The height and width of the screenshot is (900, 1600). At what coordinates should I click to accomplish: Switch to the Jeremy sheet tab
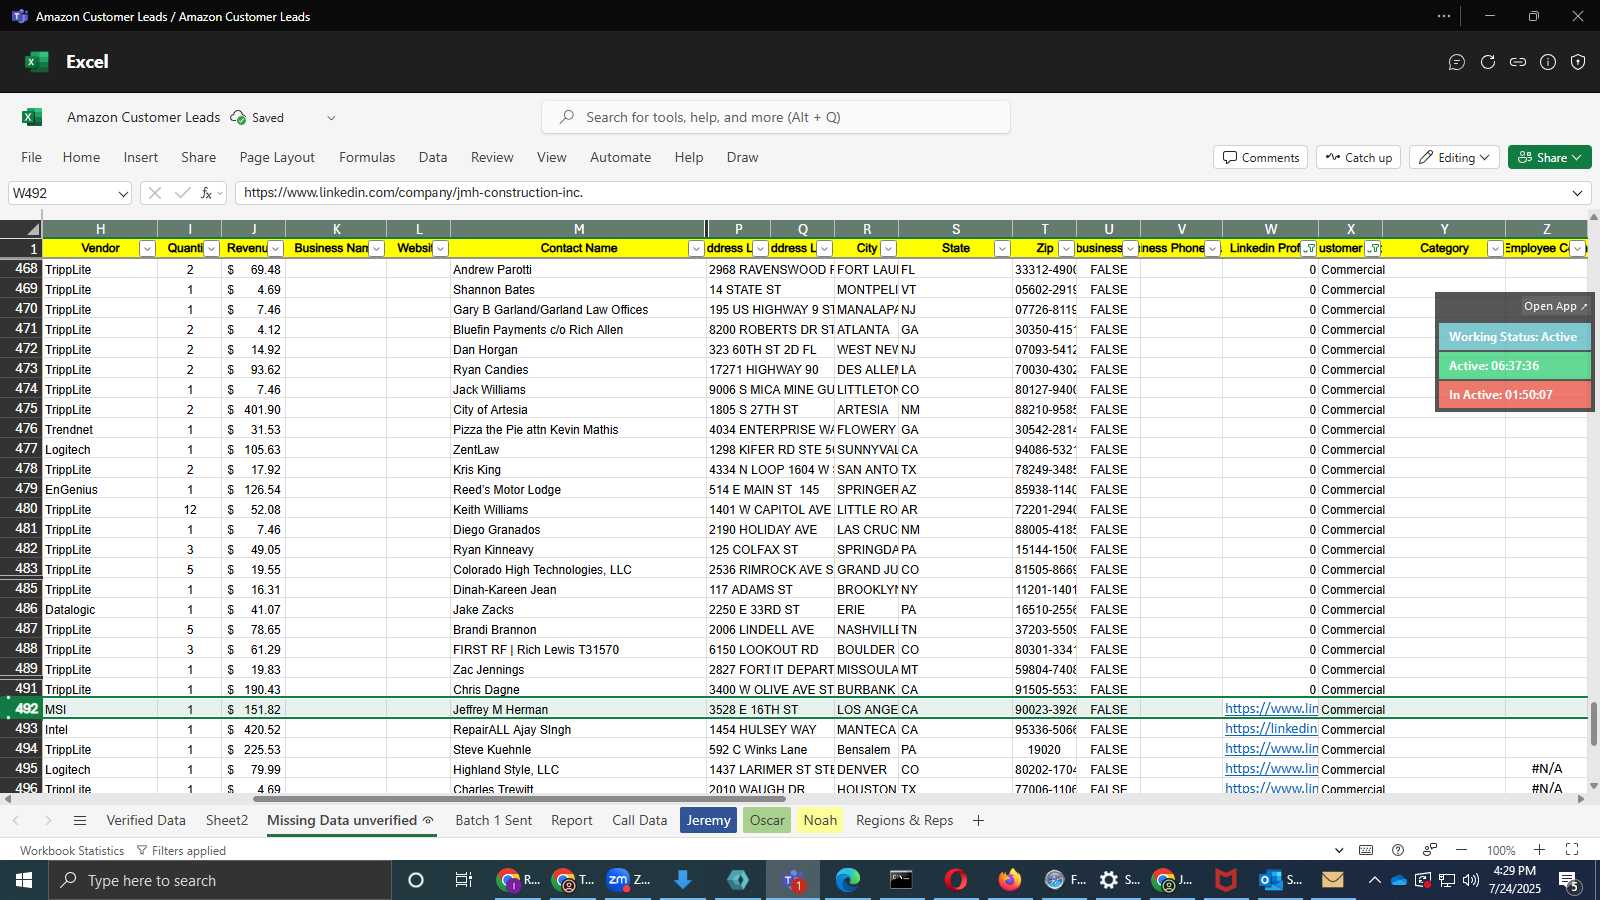708,820
